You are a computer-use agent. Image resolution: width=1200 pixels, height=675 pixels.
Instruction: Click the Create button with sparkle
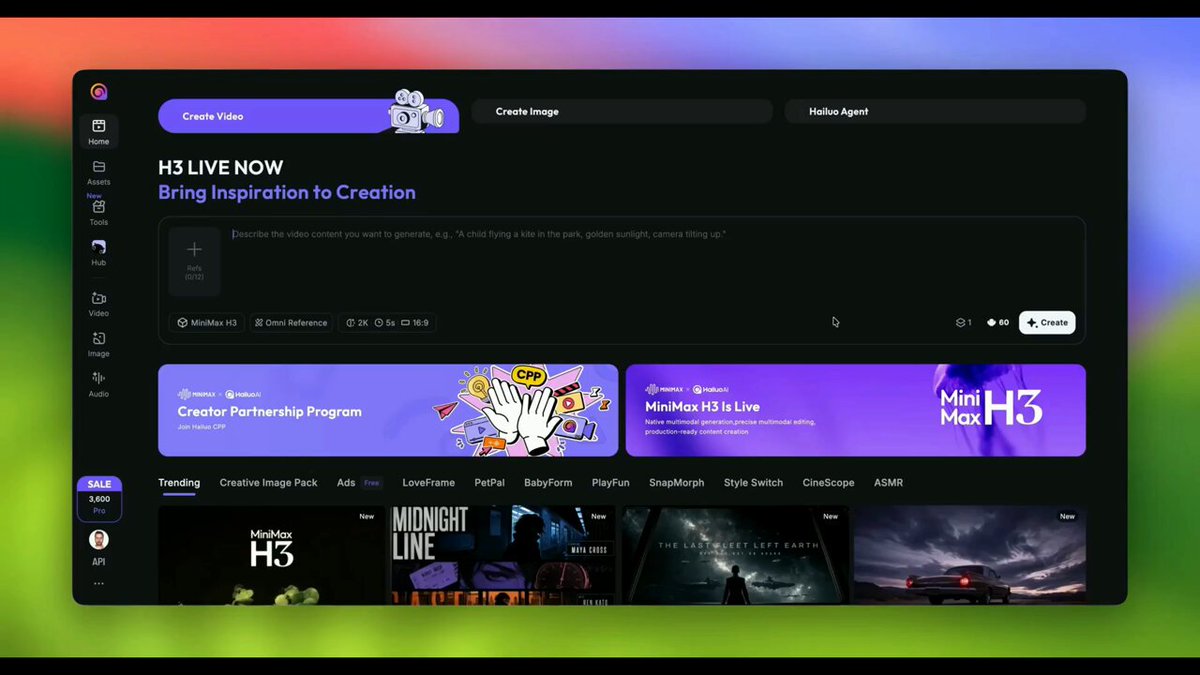1047,323
